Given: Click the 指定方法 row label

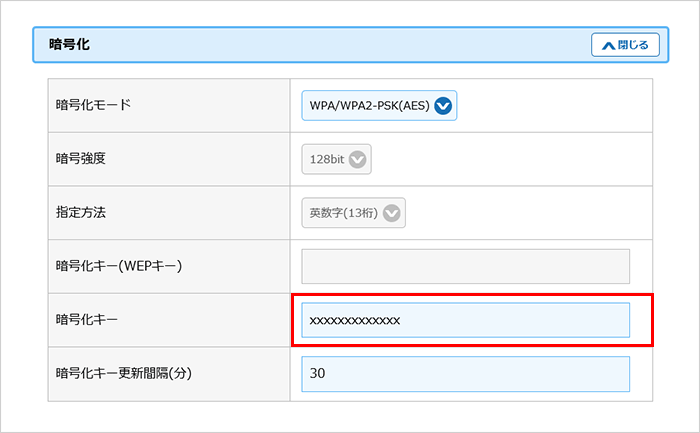Looking at the screenshot, I should tap(80, 212).
